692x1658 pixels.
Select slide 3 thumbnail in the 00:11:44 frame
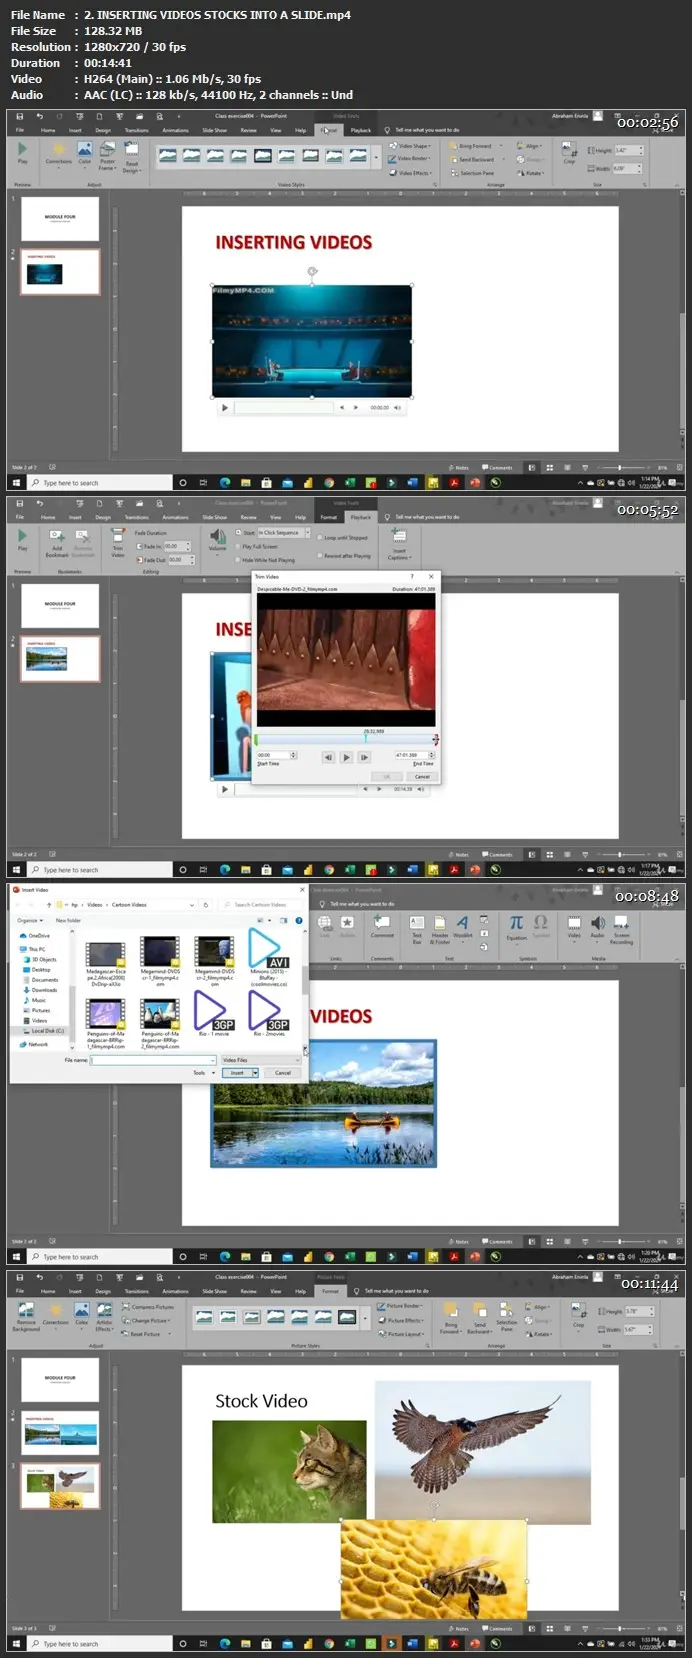pyautogui.click(x=60, y=1486)
